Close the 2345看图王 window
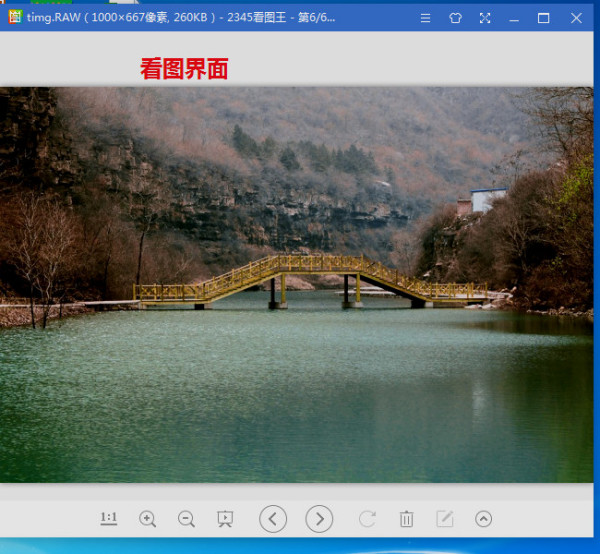The height and width of the screenshot is (554, 600). pyautogui.click(x=576, y=18)
